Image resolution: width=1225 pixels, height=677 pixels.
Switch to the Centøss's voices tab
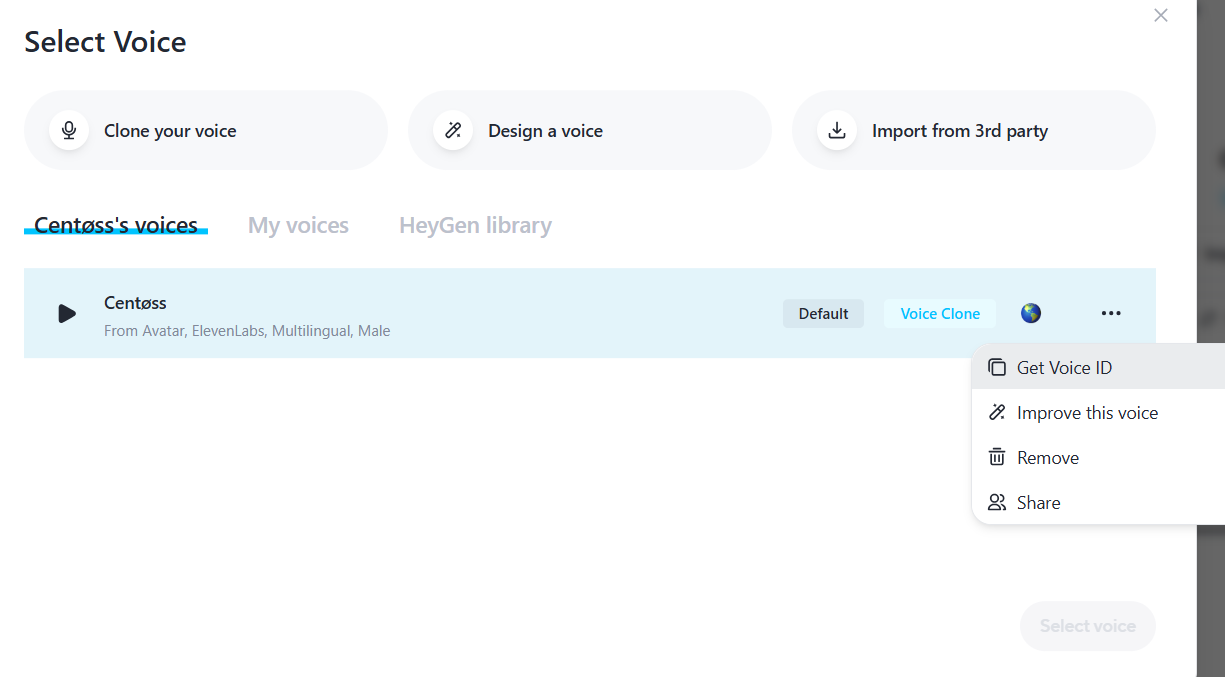tap(116, 225)
